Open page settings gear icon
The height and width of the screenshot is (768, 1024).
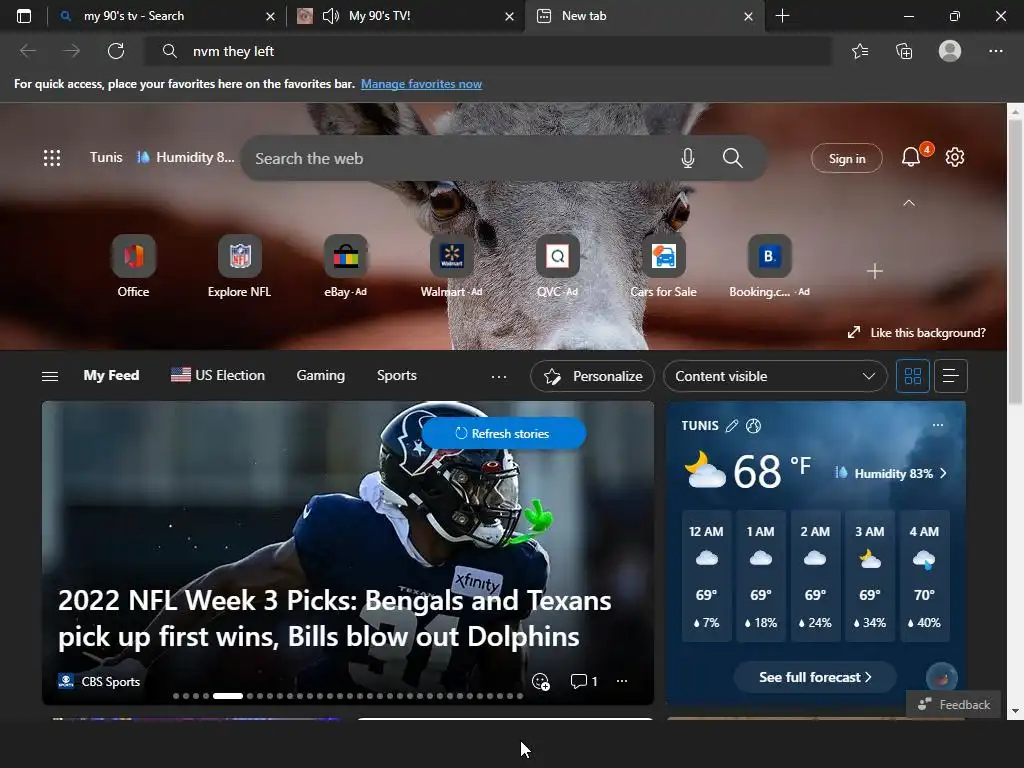point(955,157)
